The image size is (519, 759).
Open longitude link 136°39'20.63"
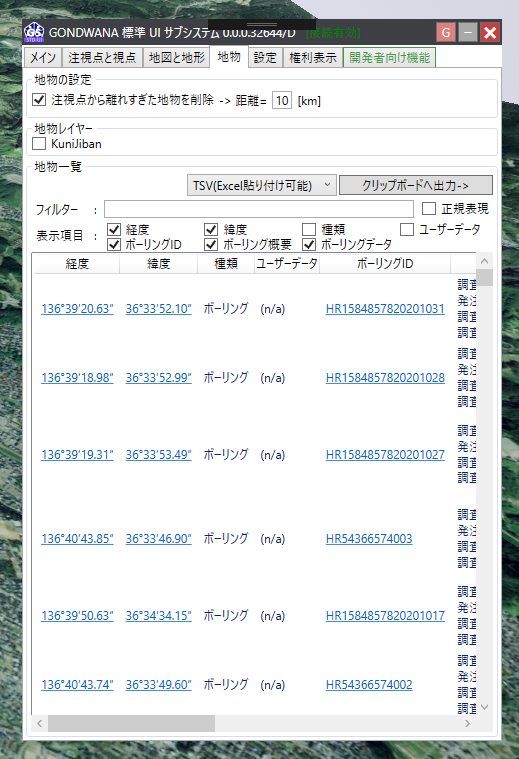(x=77, y=309)
